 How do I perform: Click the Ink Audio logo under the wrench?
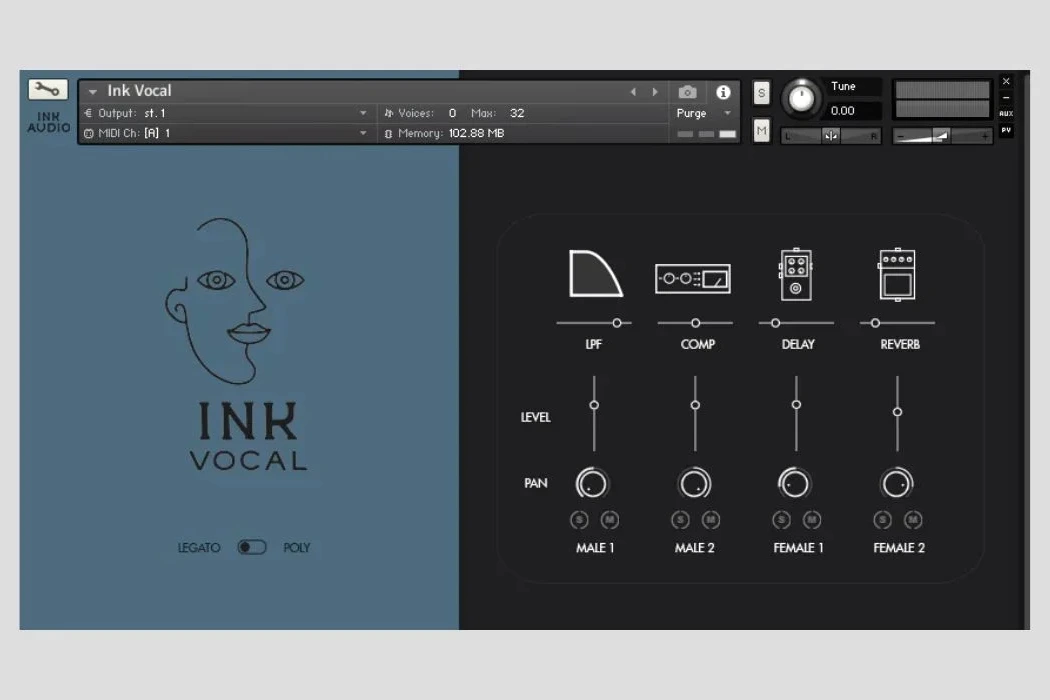[48, 122]
